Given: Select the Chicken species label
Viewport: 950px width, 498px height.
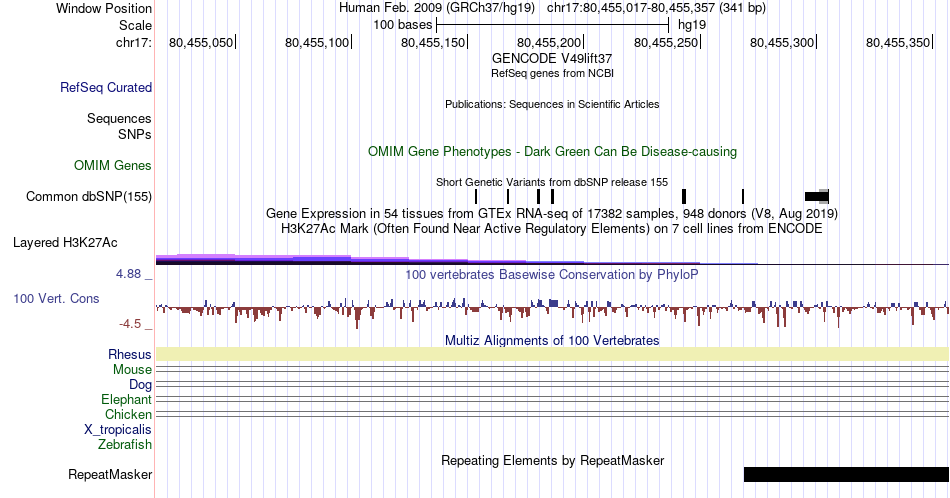Looking at the screenshot, I should pyautogui.click(x=128, y=414).
